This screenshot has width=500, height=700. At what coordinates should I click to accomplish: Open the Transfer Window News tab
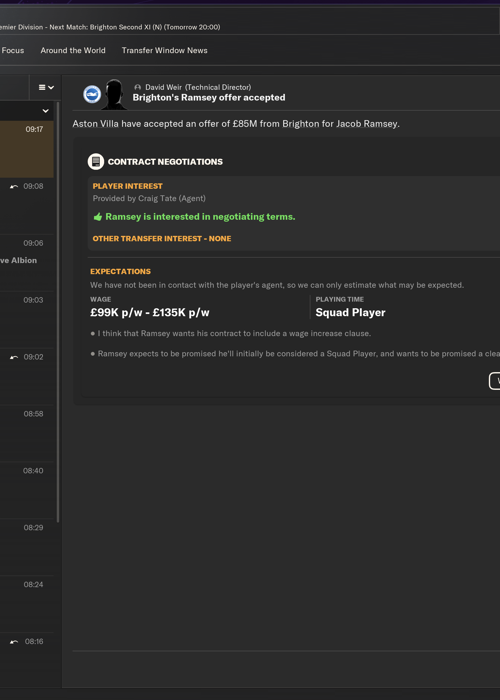164,50
